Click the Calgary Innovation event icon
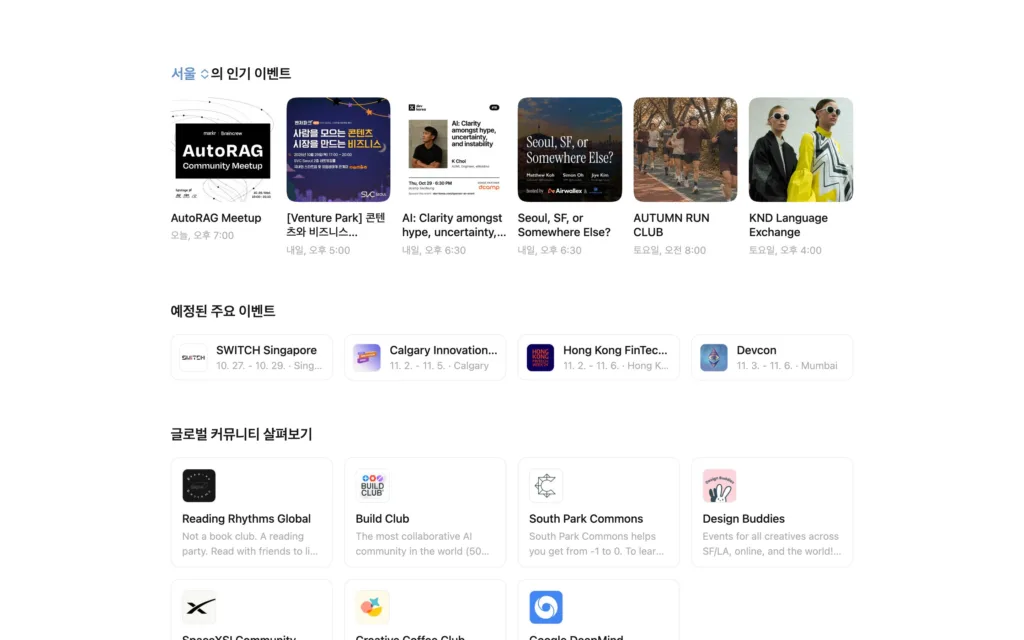Screen dimensions: 1024x640 tap(367, 358)
